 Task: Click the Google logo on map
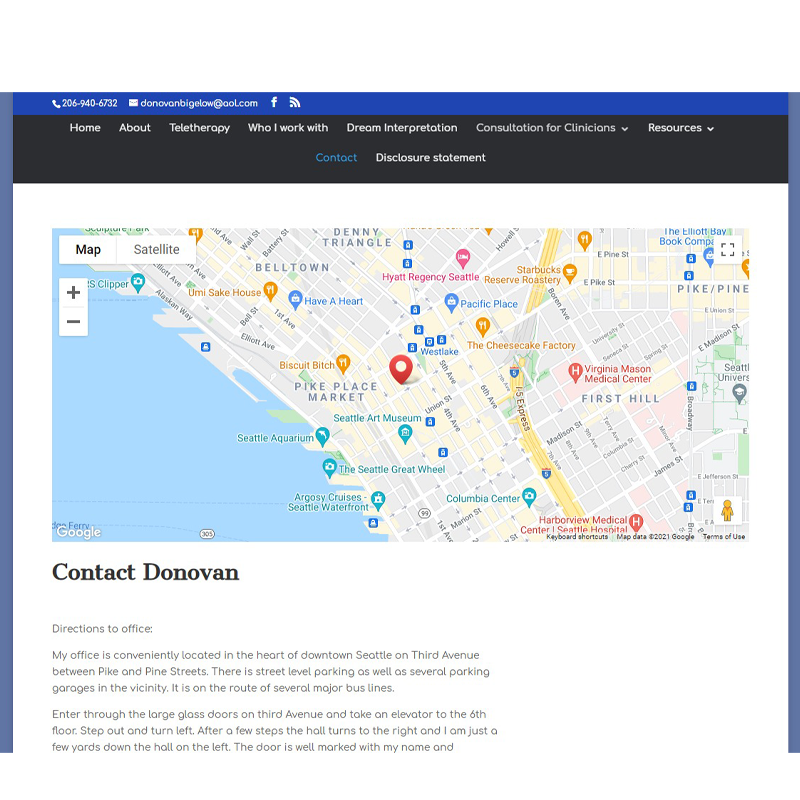79,532
